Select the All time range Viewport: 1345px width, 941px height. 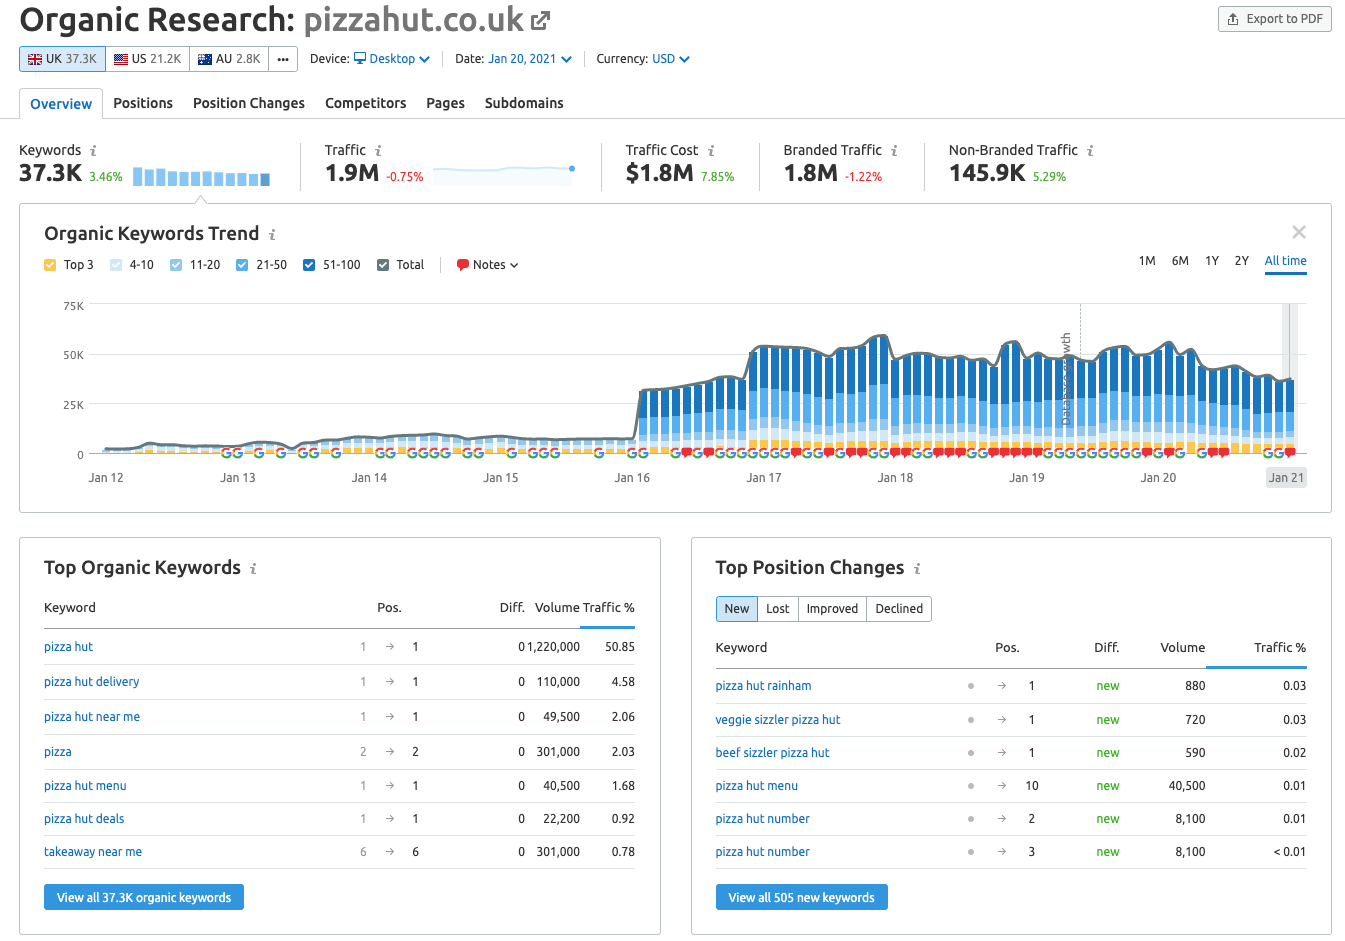[1286, 261]
